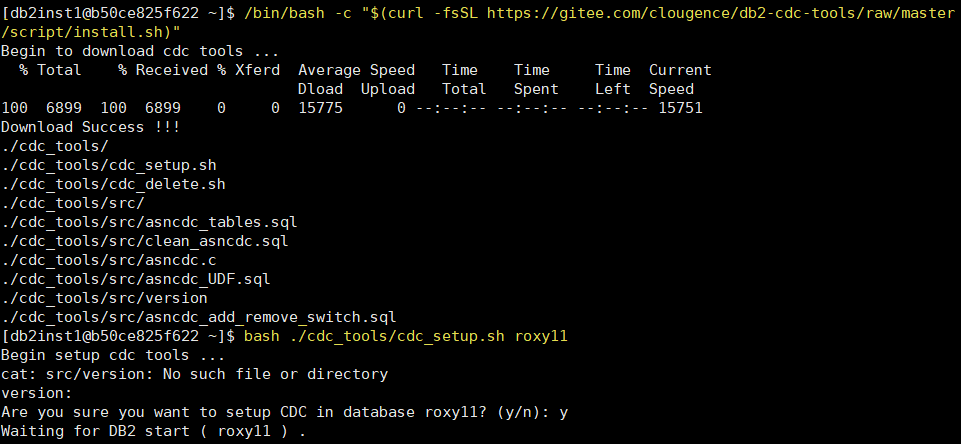Click the ./cdc_tools/src/version path line

click(x=105, y=298)
